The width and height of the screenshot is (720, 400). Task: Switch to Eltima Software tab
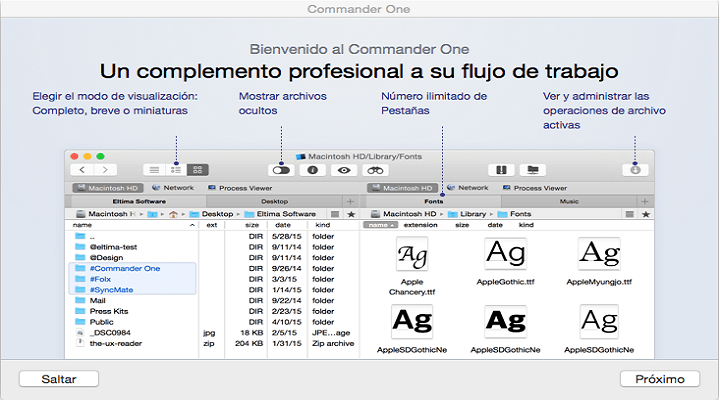pyautogui.click(x=139, y=201)
